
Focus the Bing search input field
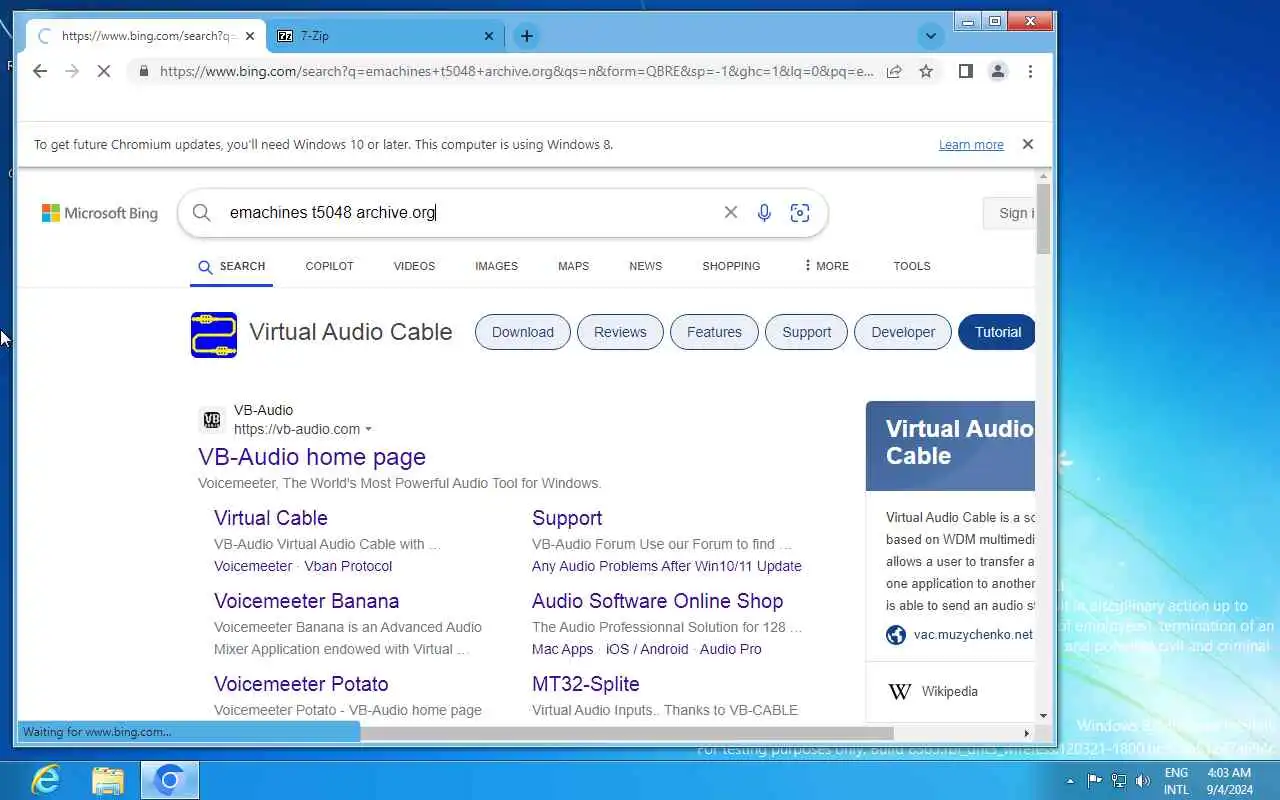pos(470,212)
